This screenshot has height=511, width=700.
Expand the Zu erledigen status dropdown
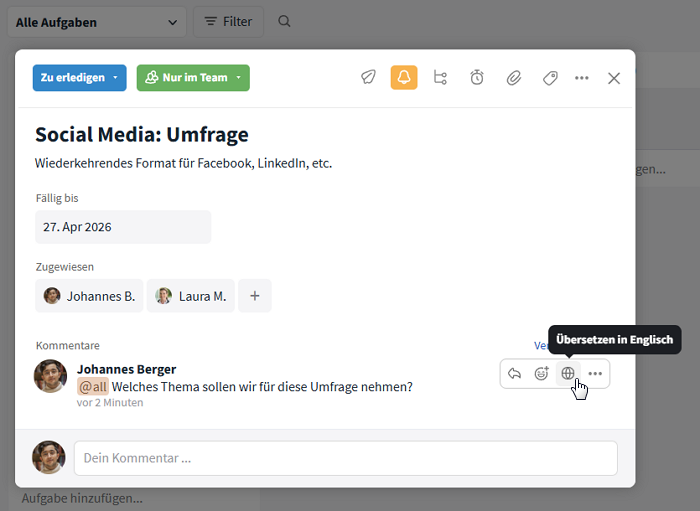pyautogui.click(x=79, y=78)
